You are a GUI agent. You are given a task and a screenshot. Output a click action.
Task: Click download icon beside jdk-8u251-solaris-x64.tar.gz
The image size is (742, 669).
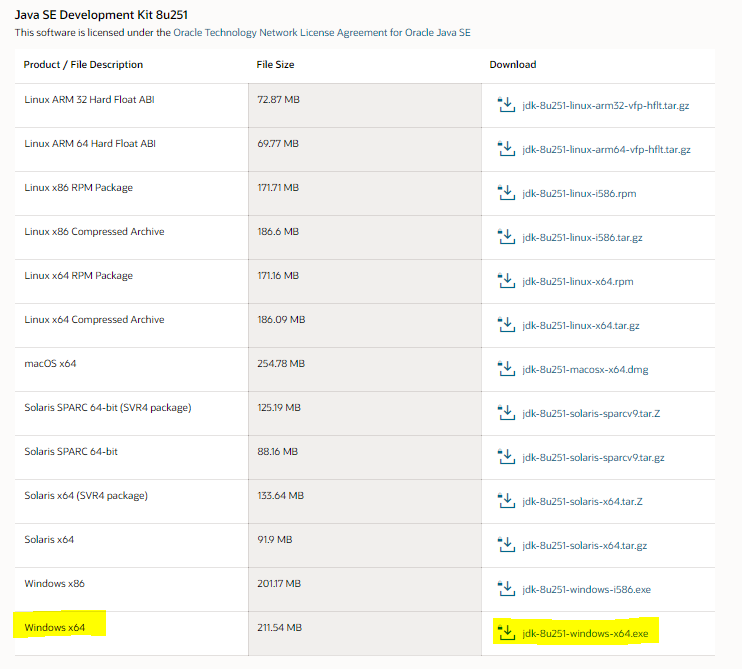coord(506,545)
